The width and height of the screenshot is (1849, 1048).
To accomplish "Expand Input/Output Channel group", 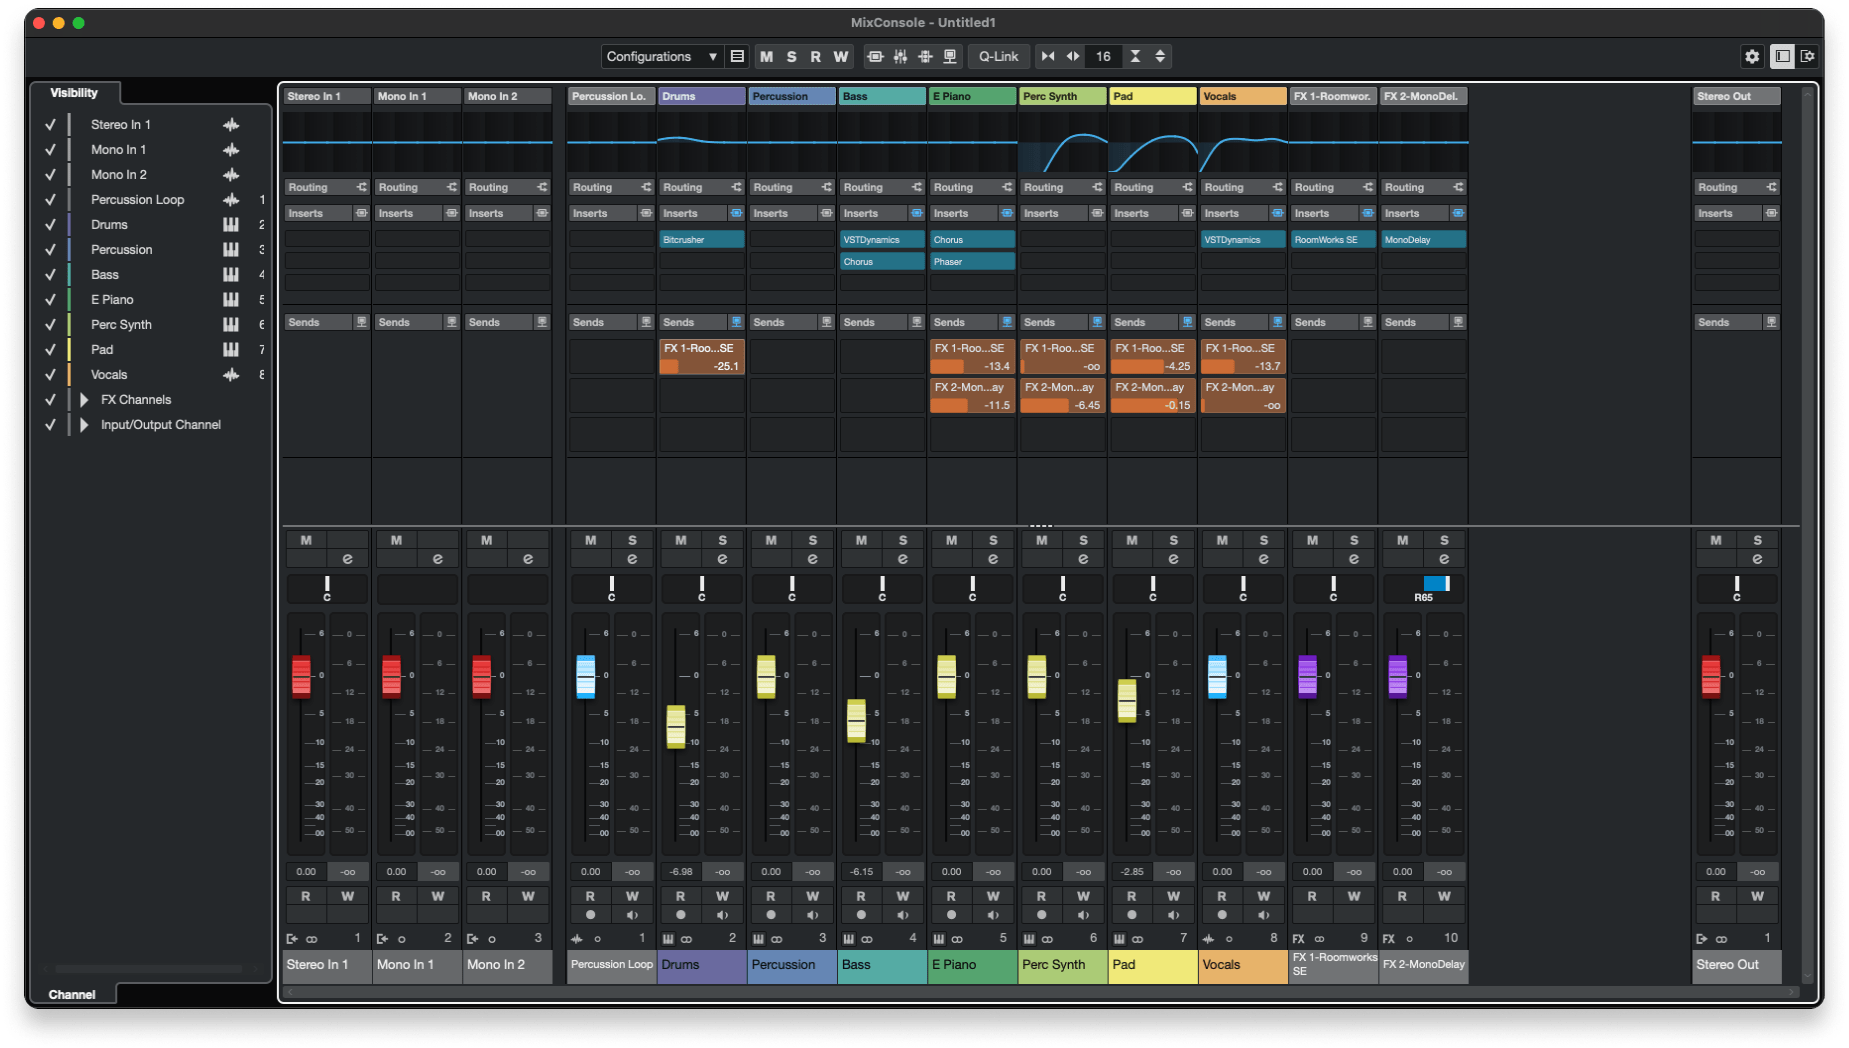I will 84,425.
